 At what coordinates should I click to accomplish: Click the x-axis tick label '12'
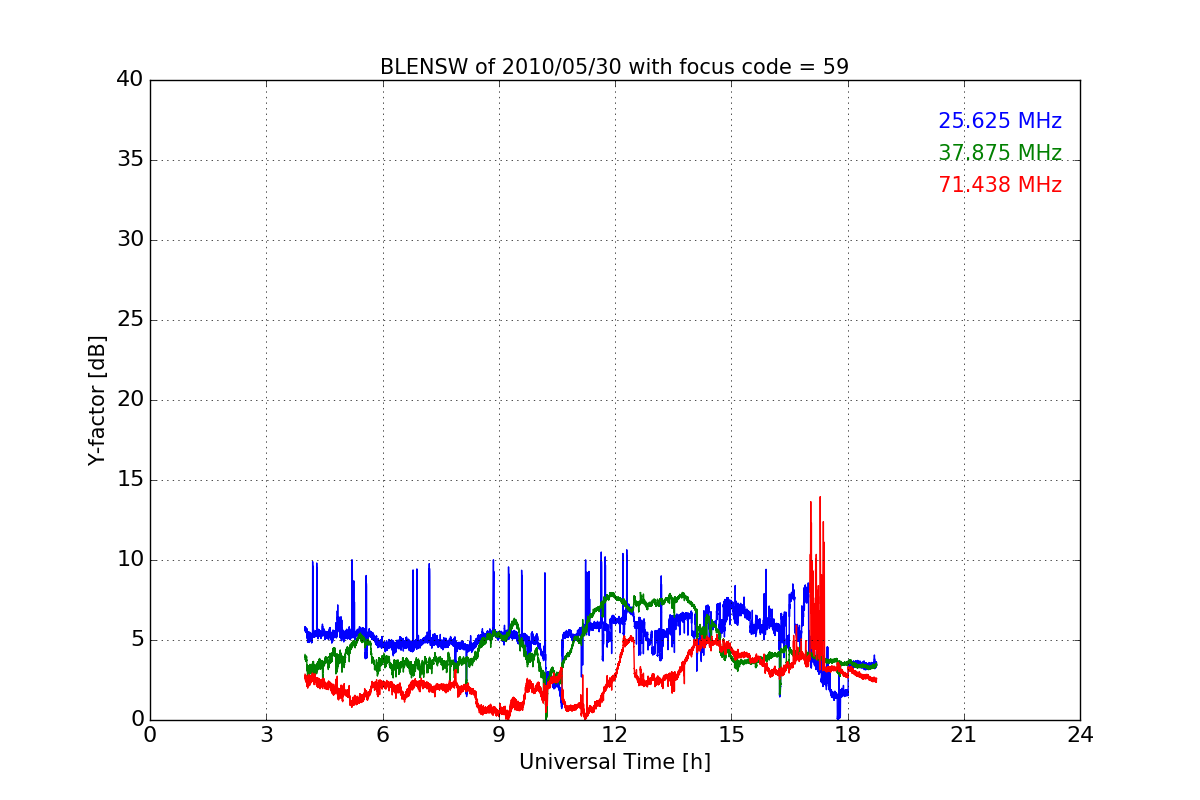coord(615,735)
